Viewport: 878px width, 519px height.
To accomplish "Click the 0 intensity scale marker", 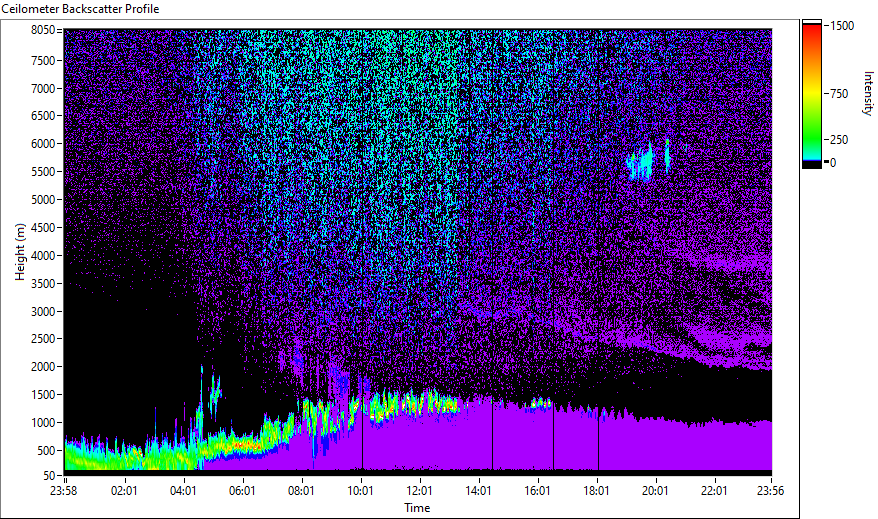I will coord(833,163).
